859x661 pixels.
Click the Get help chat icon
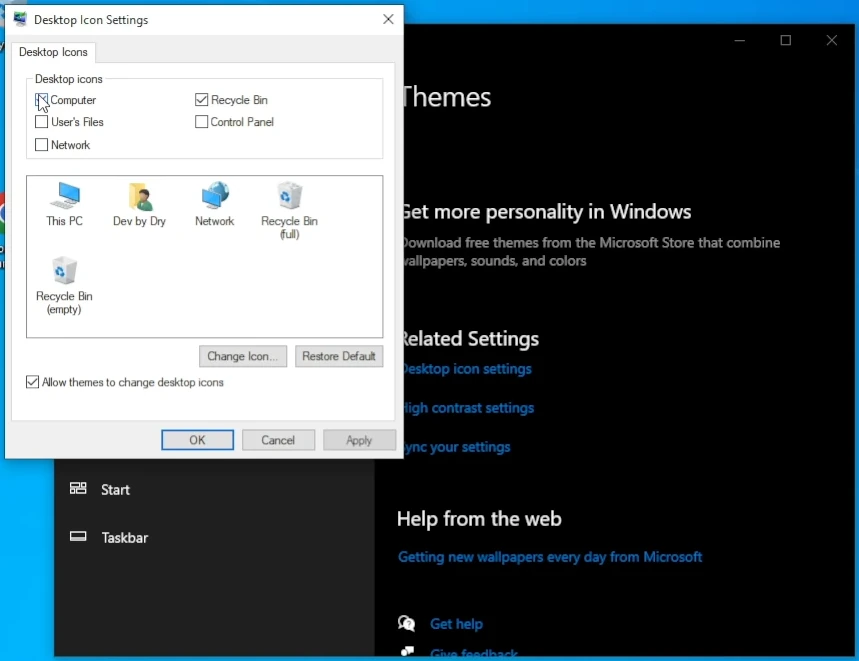[x=406, y=623]
